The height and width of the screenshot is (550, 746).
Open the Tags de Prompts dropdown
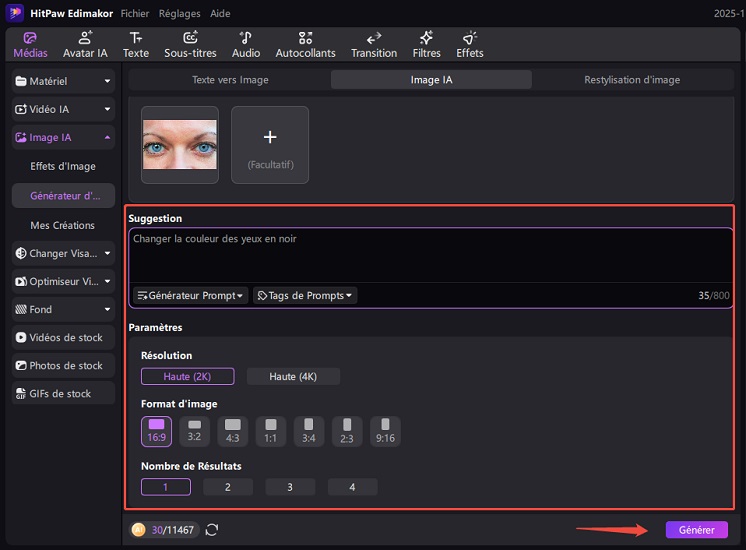(304, 295)
